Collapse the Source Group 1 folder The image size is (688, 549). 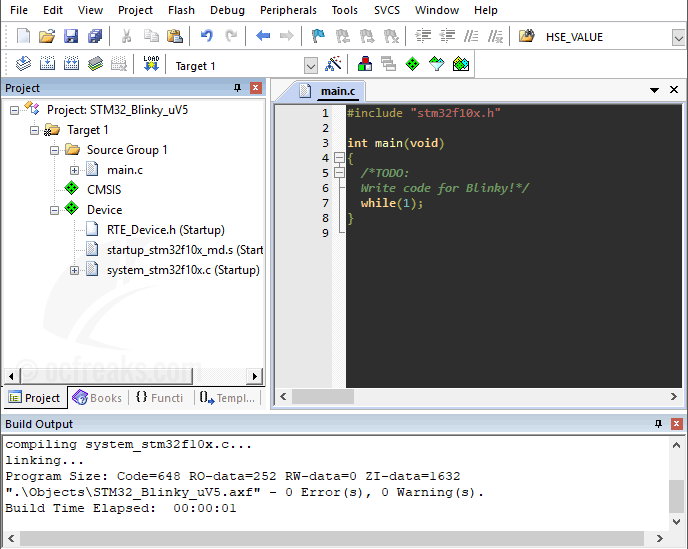55,150
